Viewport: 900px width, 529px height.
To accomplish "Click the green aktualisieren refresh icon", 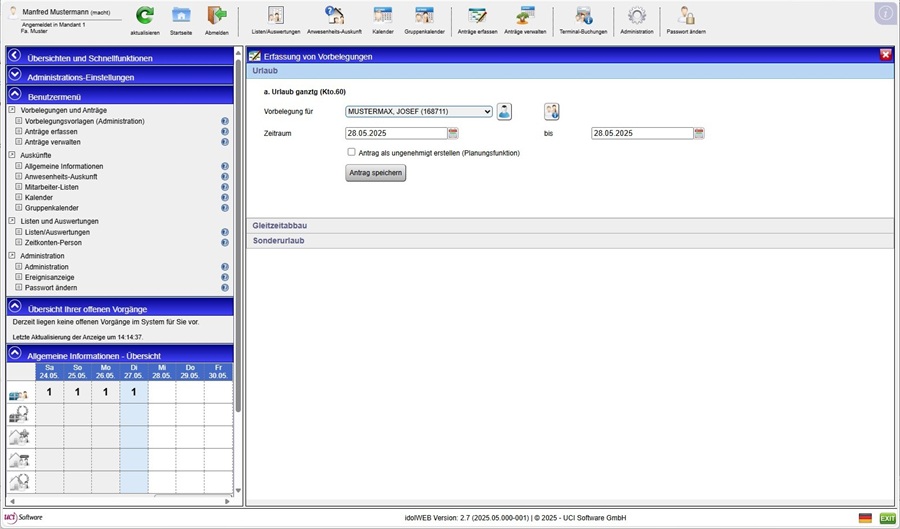I will coord(145,16).
